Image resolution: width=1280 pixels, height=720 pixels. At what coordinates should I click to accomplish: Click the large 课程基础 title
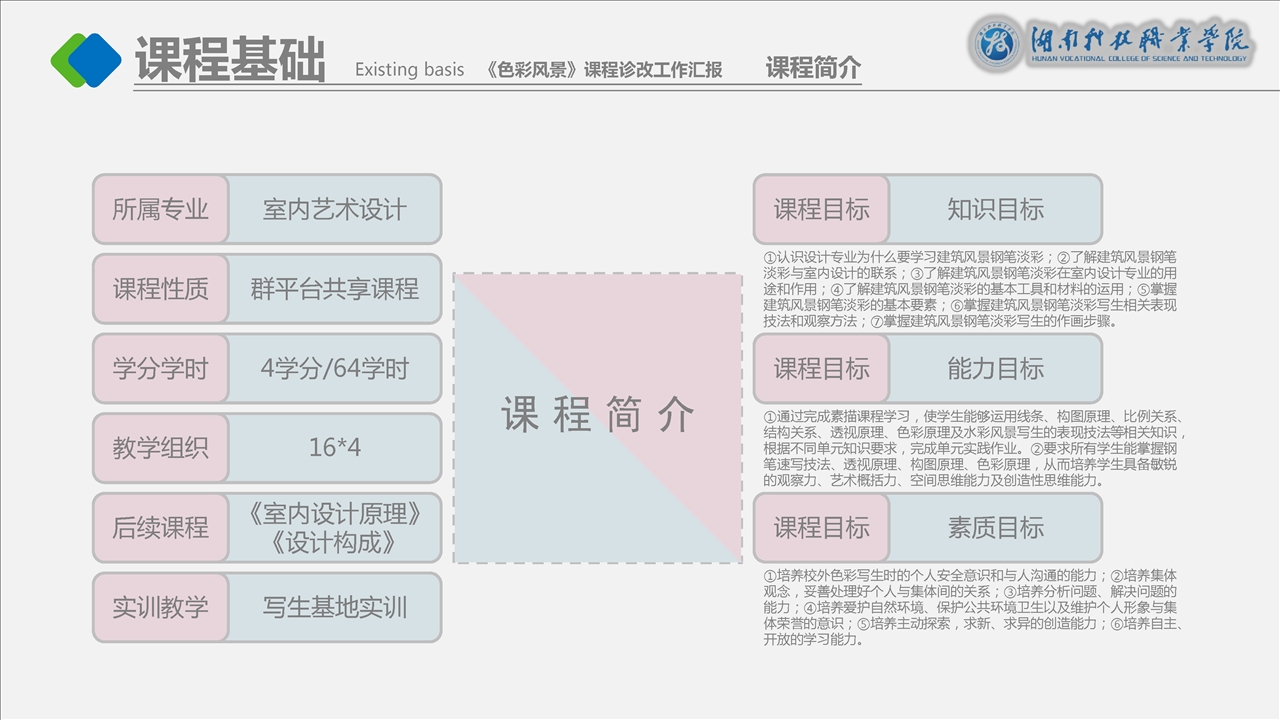point(230,59)
